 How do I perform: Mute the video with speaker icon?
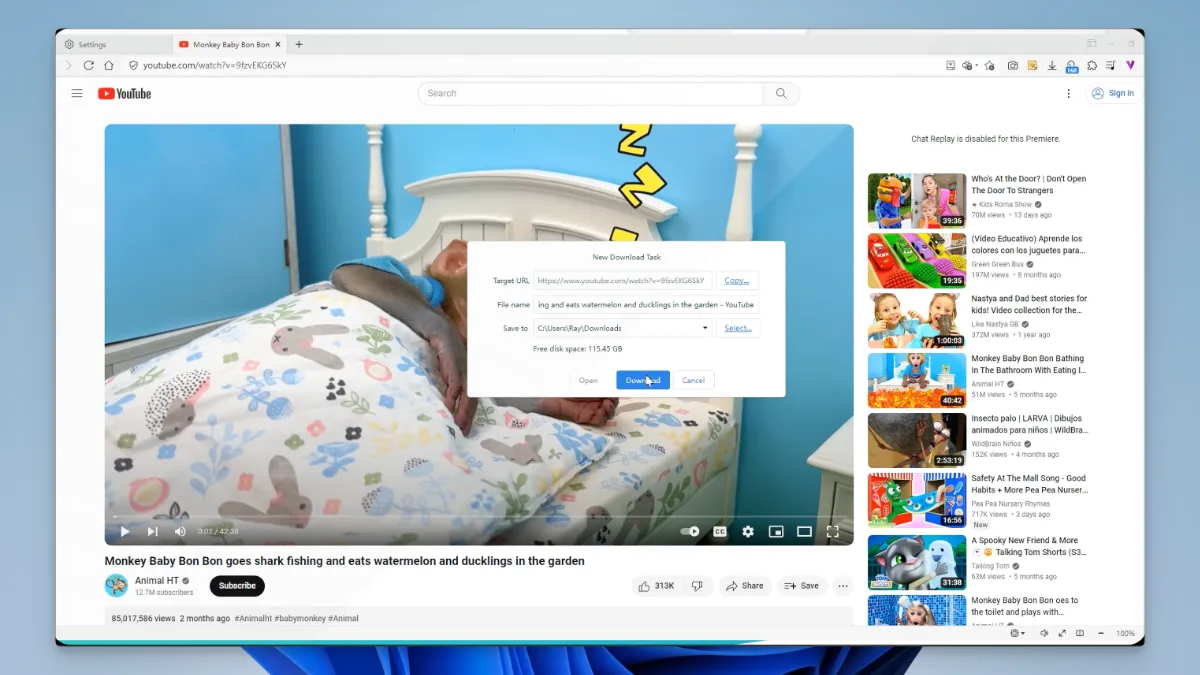click(x=180, y=532)
